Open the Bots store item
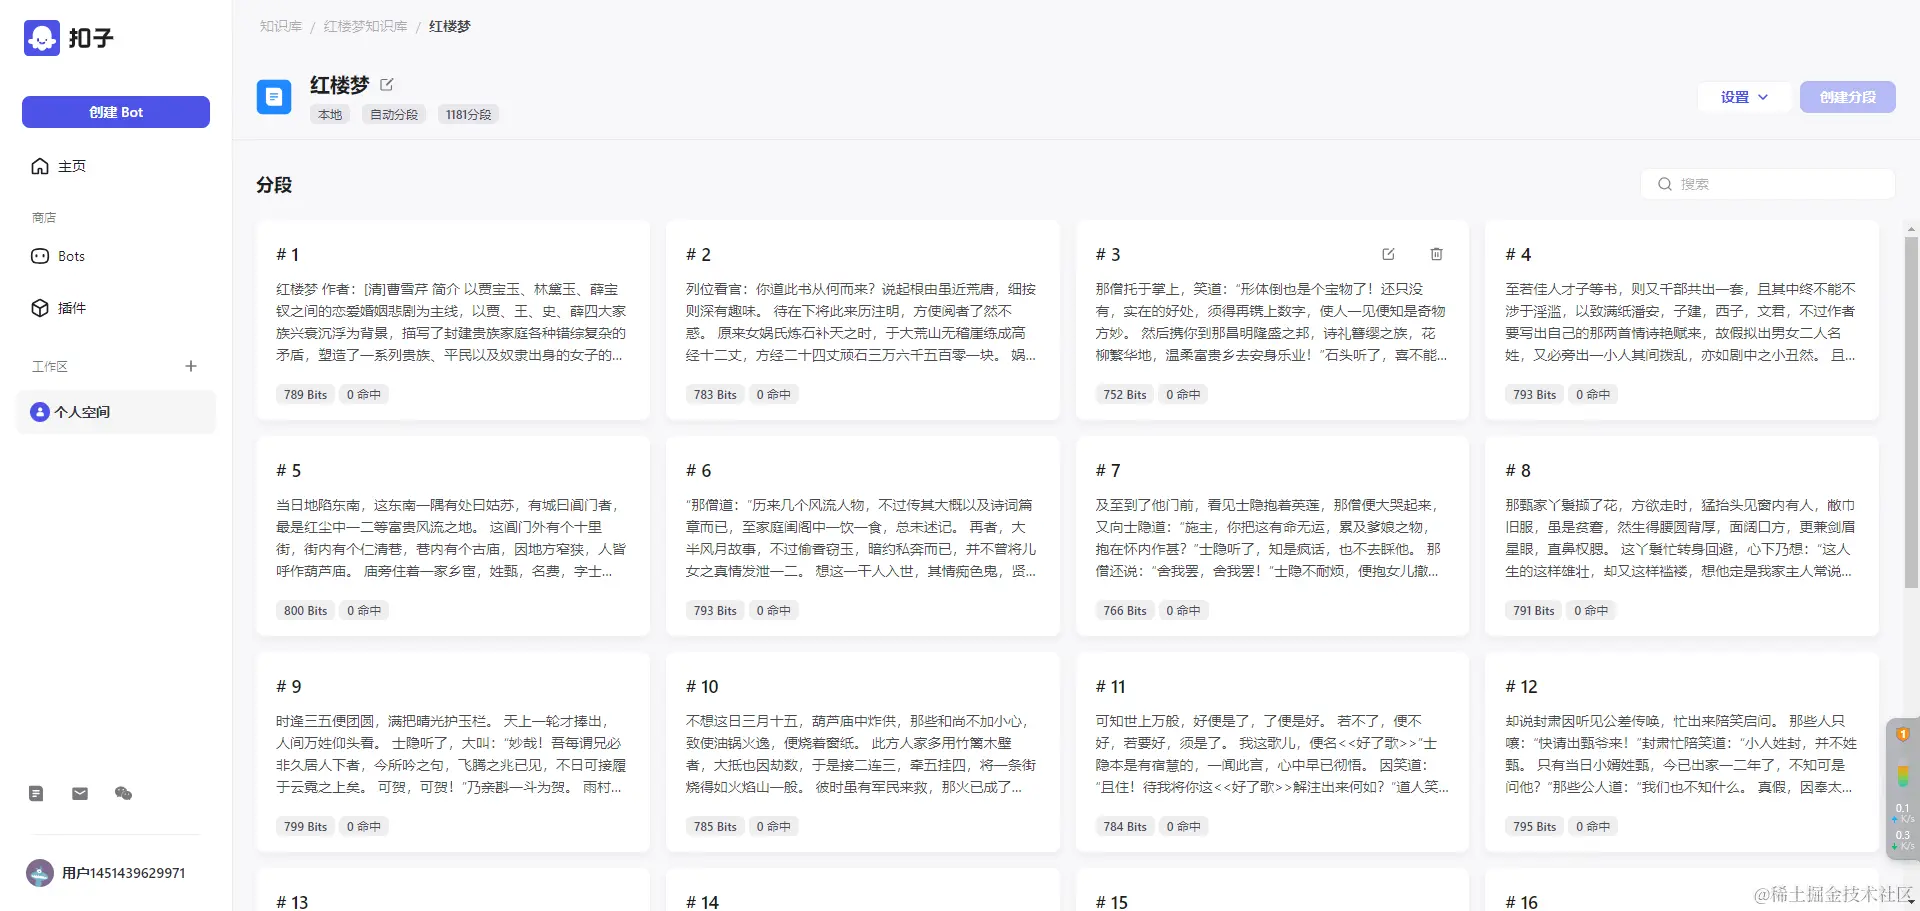This screenshot has width=1920, height=911. tap(116, 256)
